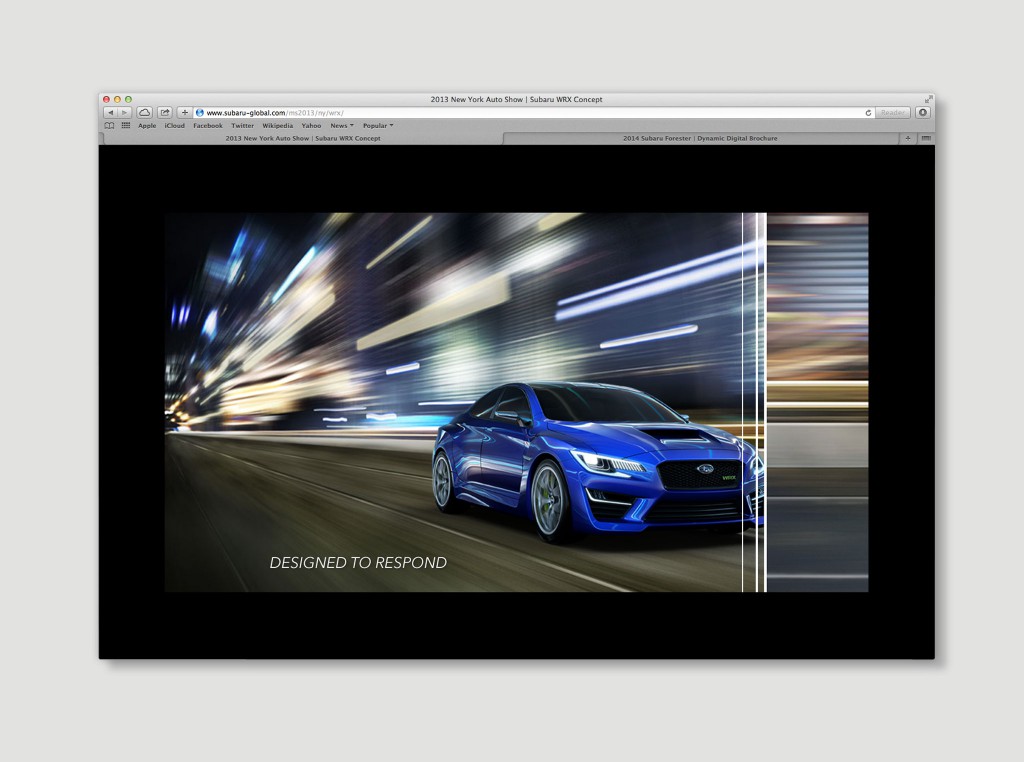Enter full screen with the corner arrows icon
Viewport: 1024px width, 762px height.
(928, 99)
